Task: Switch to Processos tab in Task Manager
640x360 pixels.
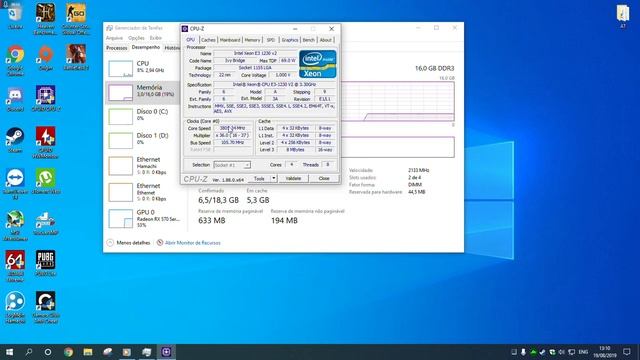Action: (x=117, y=48)
